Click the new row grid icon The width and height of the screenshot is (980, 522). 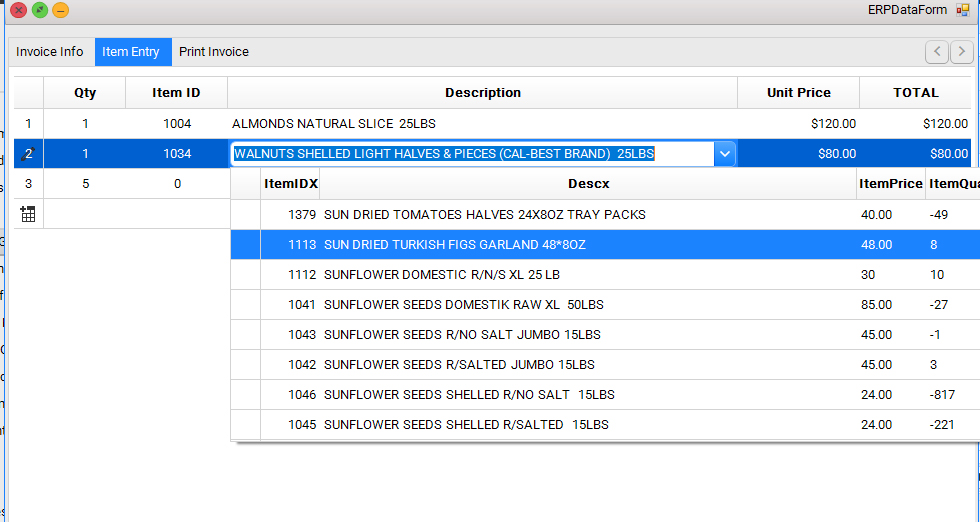point(28,214)
